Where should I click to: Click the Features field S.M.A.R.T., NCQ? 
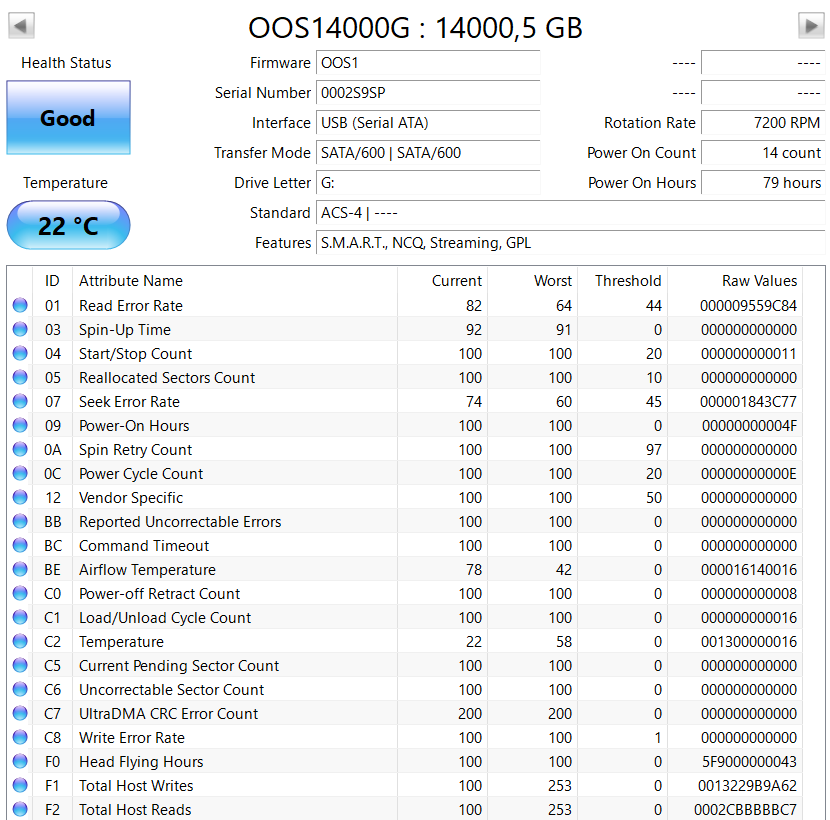pos(571,243)
